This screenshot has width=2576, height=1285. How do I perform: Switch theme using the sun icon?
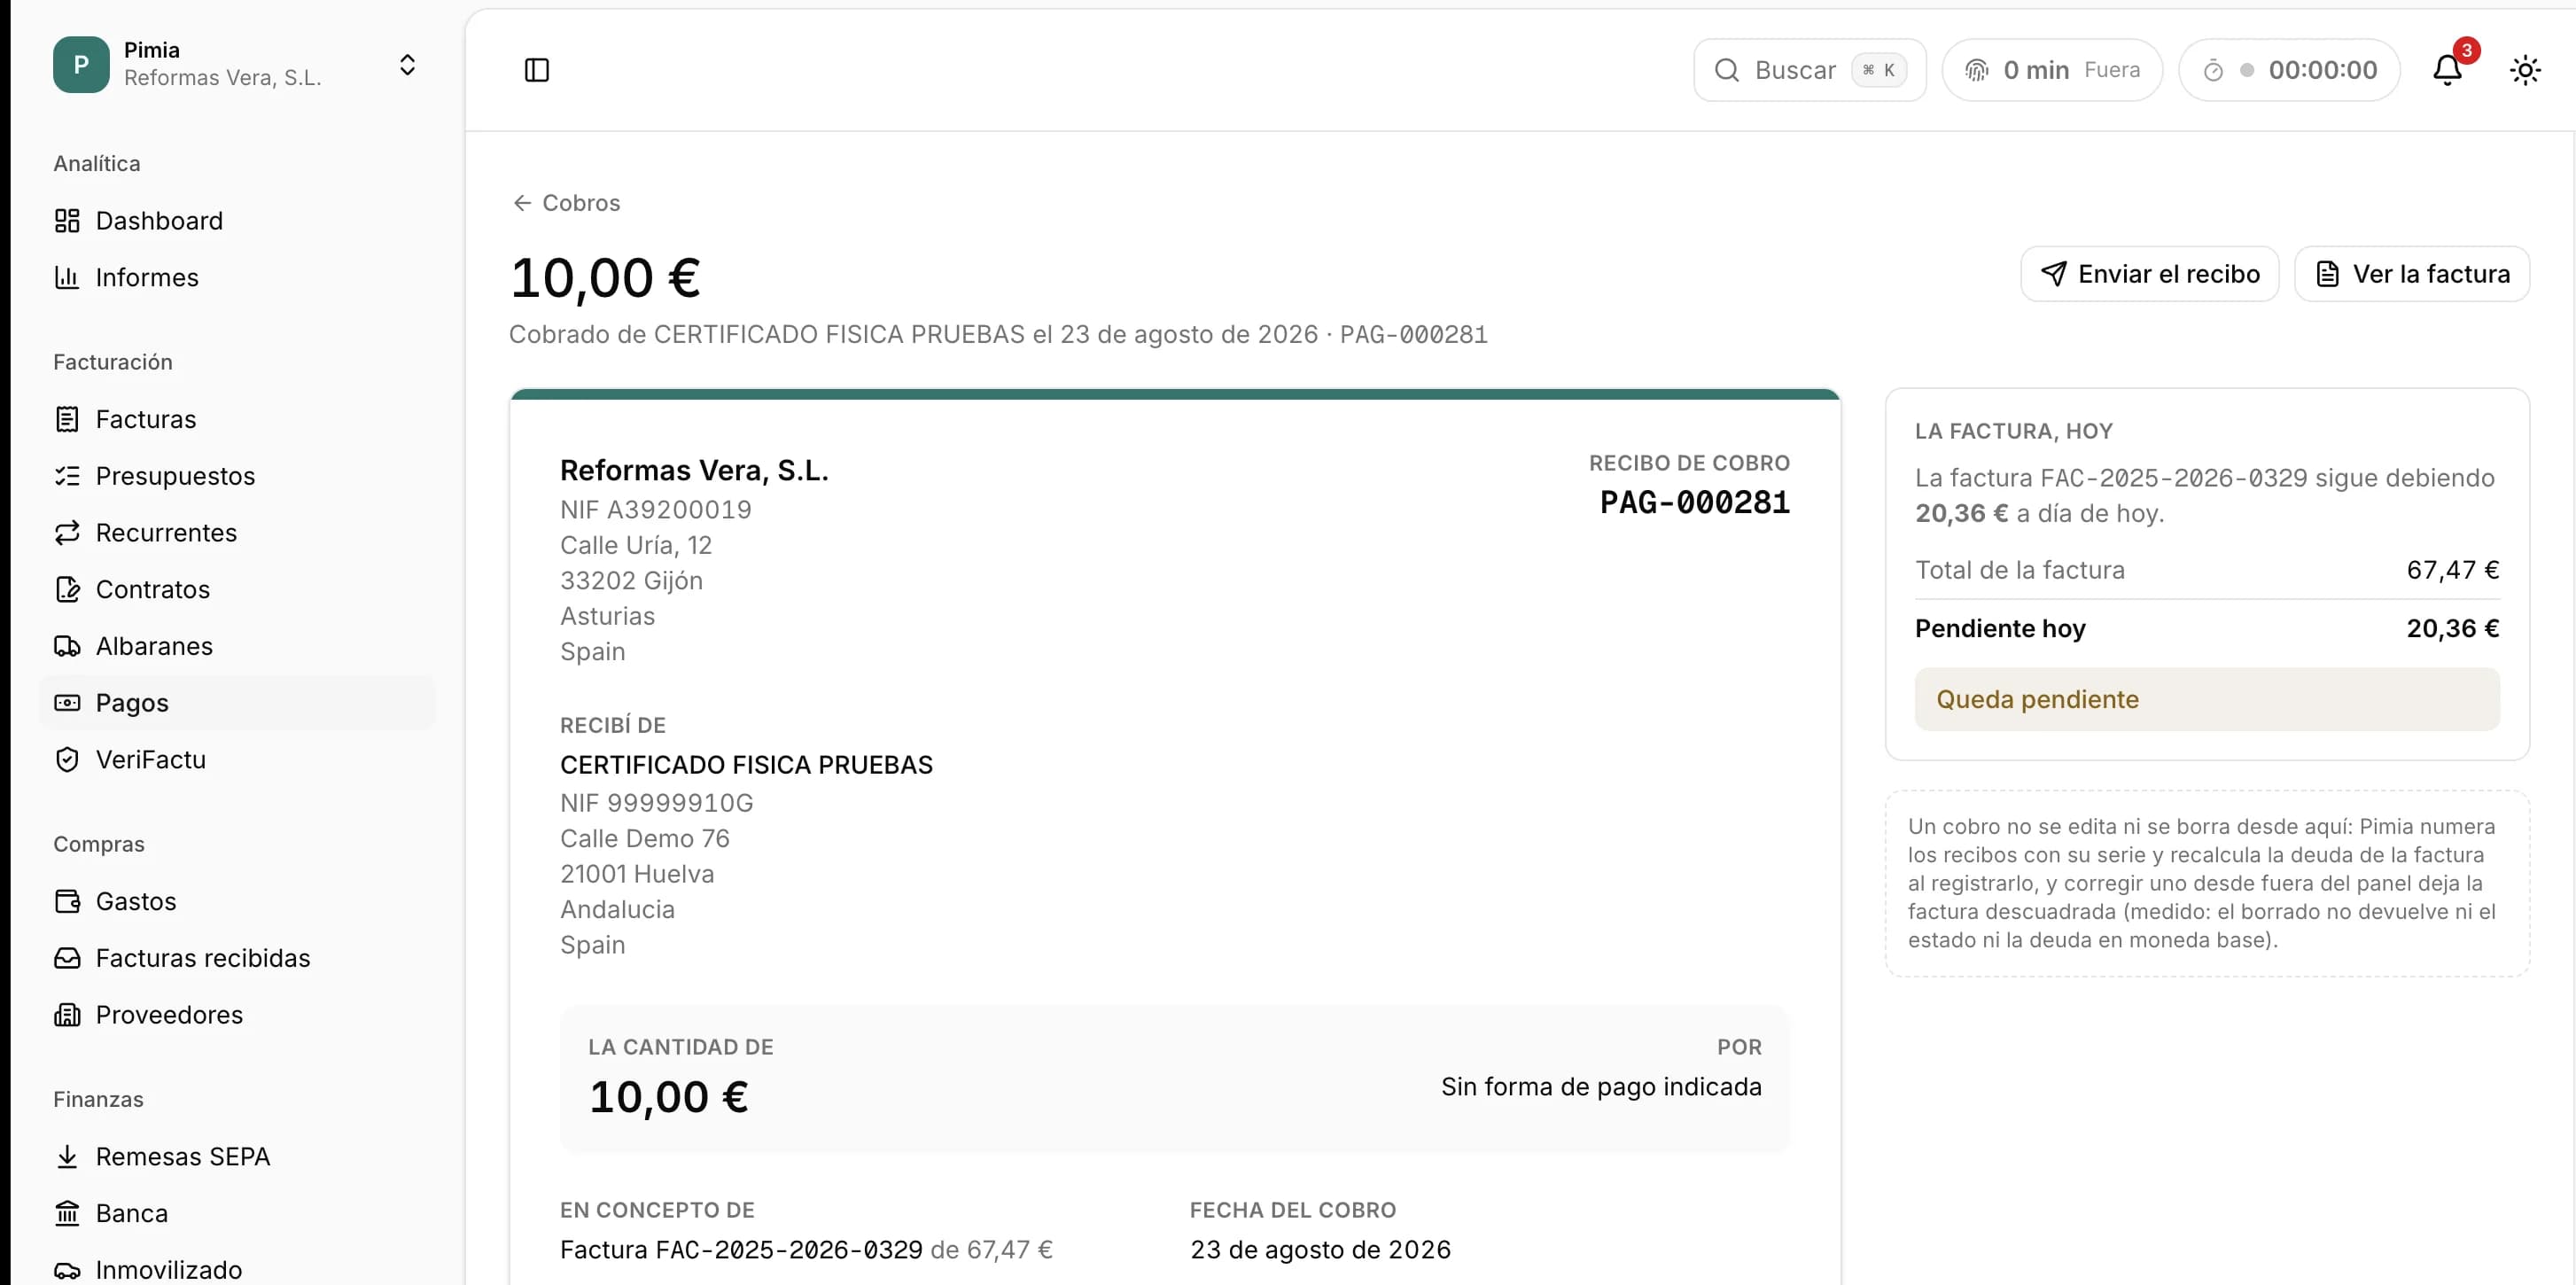tap(2525, 70)
